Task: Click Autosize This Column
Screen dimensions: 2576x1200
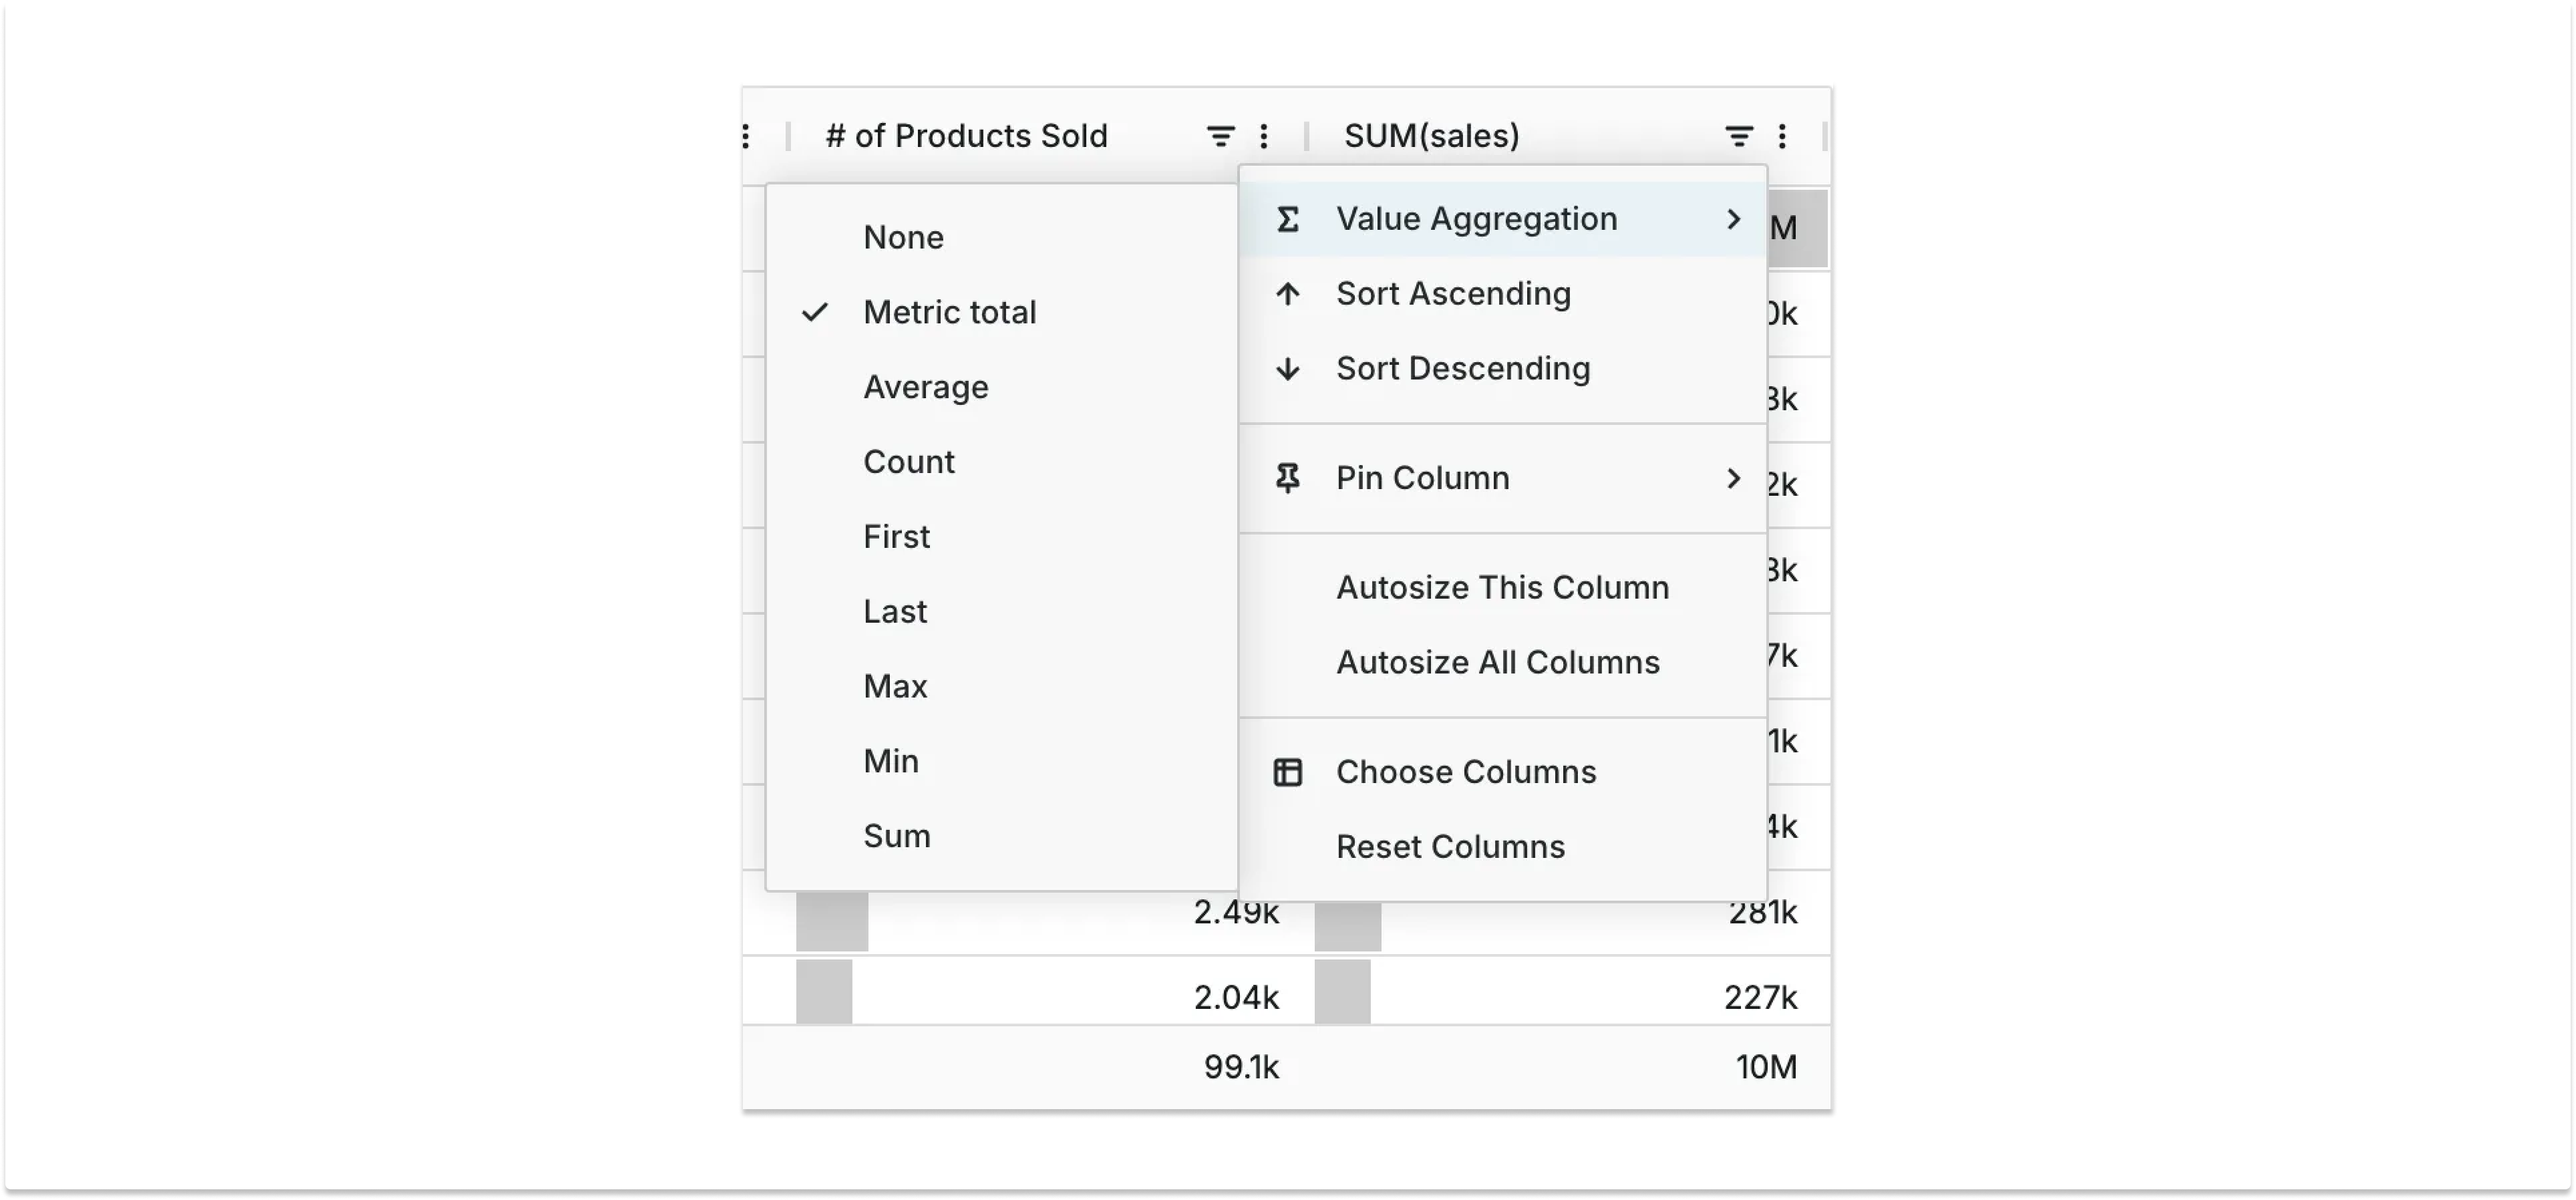Action: 1501,587
